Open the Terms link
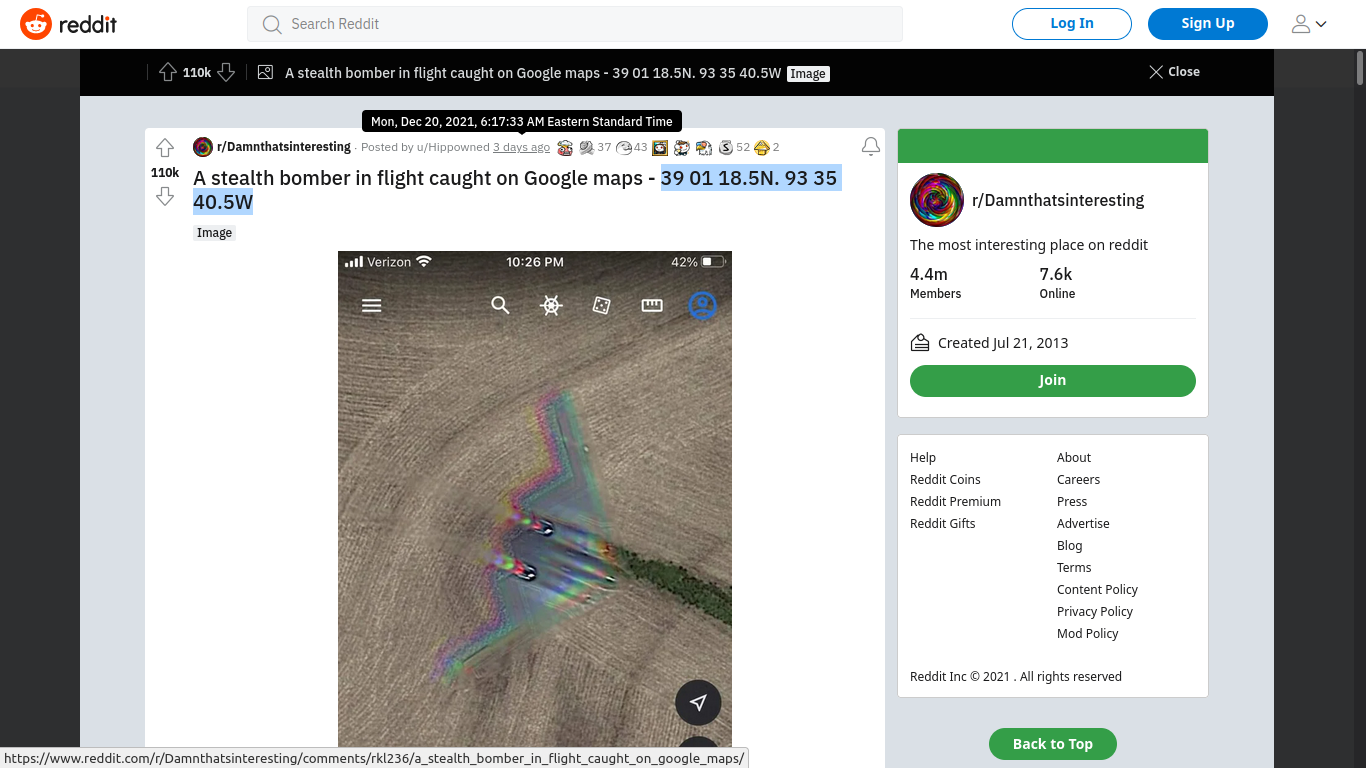Image resolution: width=1366 pixels, height=768 pixels. (1074, 568)
